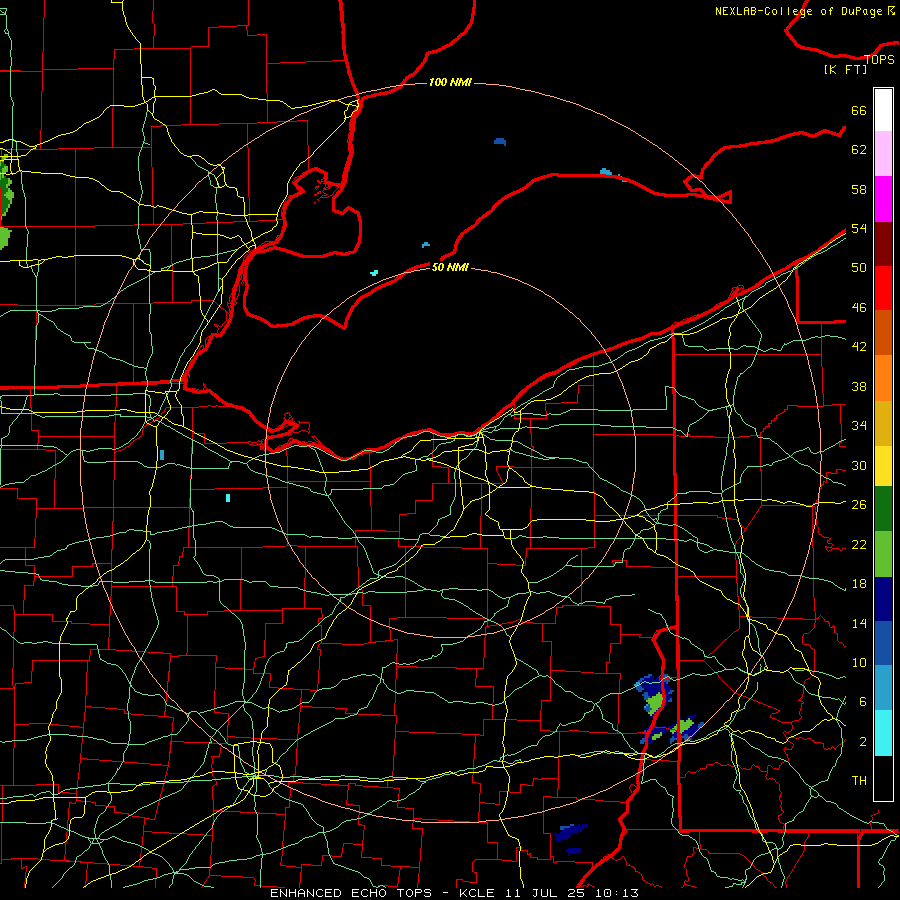This screenshot has width=900, height=900.
Task: Click the "66" legend value
Action: click(859, 110)
